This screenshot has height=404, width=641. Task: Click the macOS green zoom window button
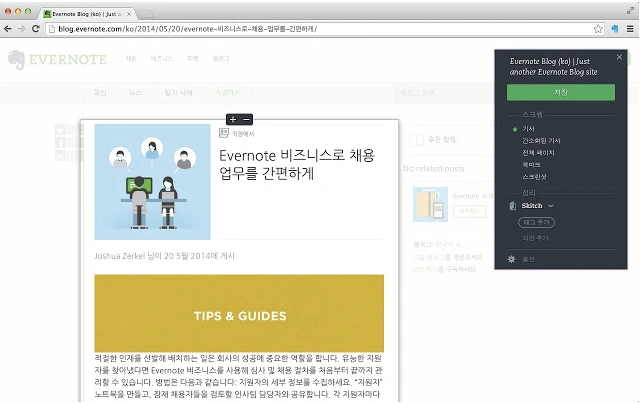28,11
